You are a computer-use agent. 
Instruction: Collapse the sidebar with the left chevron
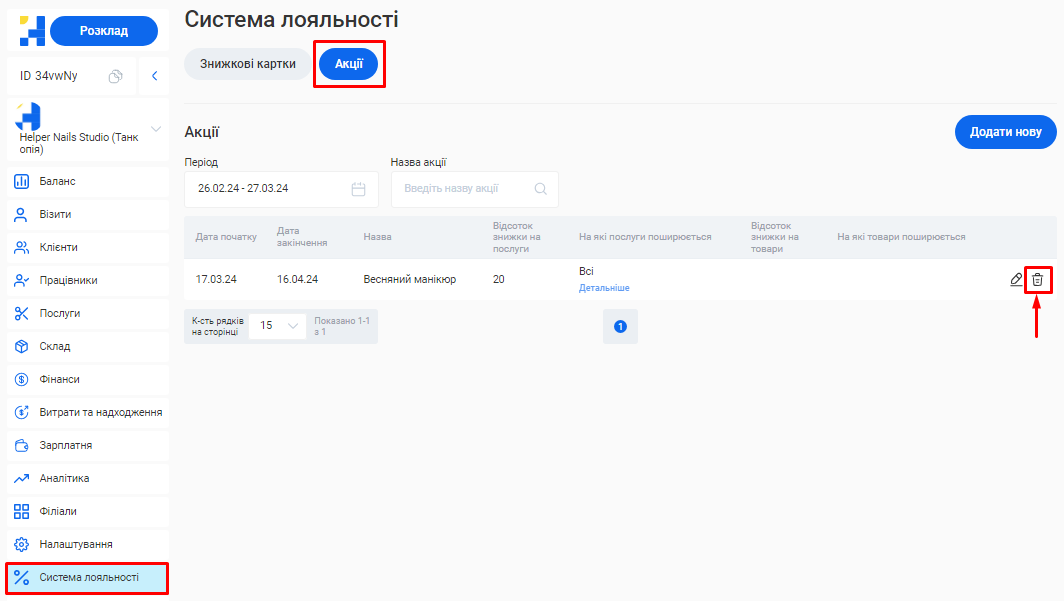click(x=154, y=76)
